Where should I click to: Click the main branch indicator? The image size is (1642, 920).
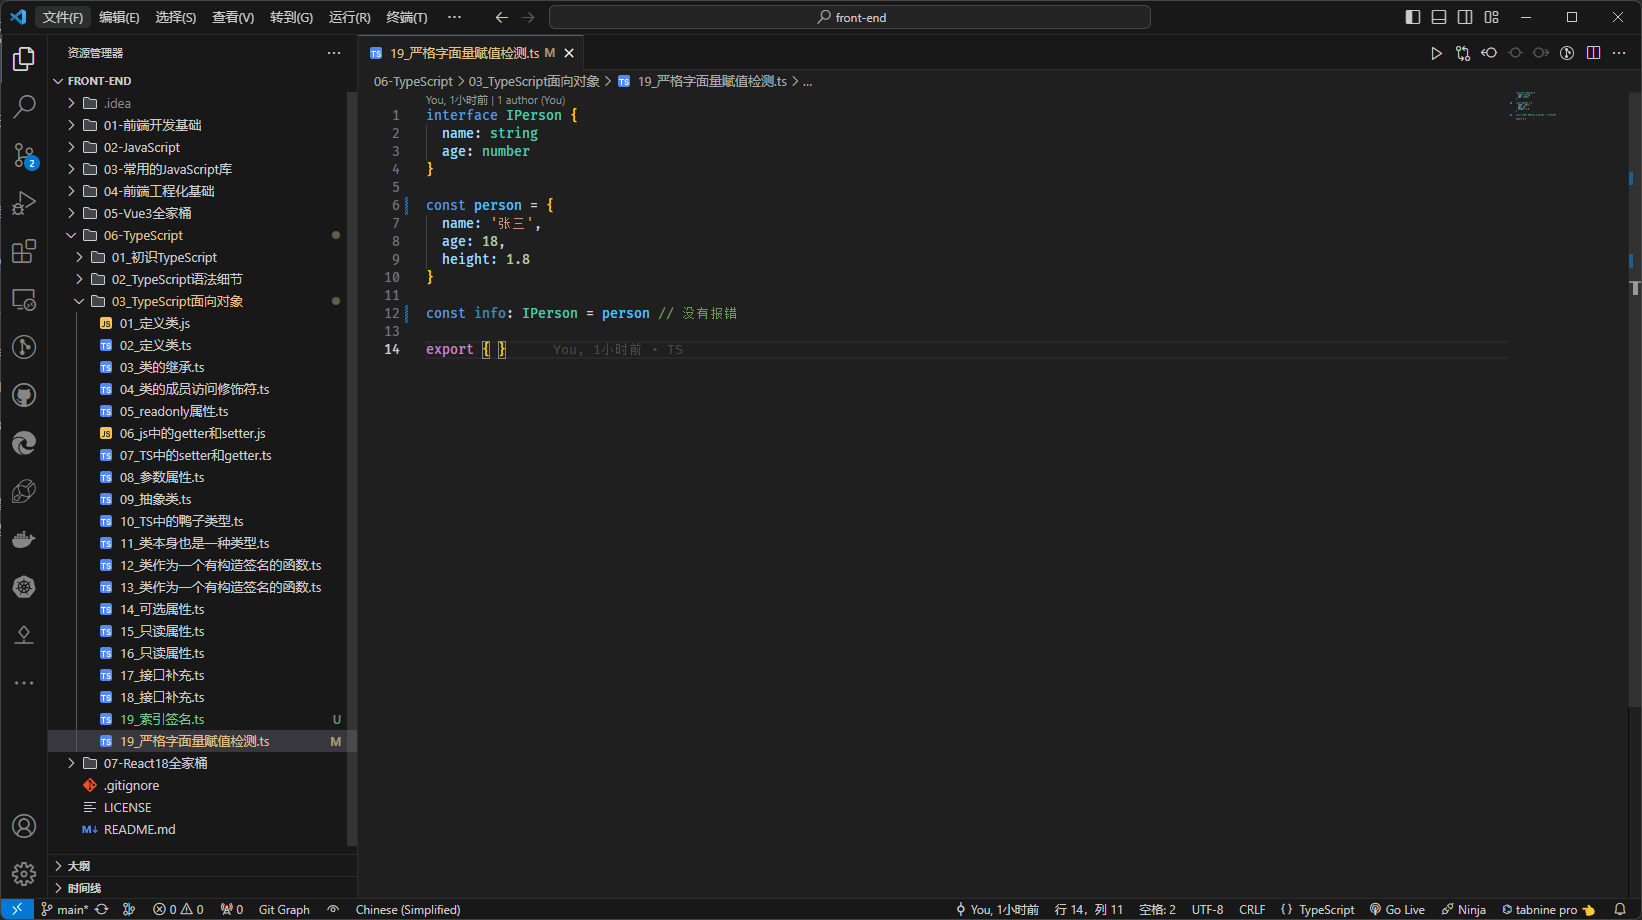click(65, 909)
